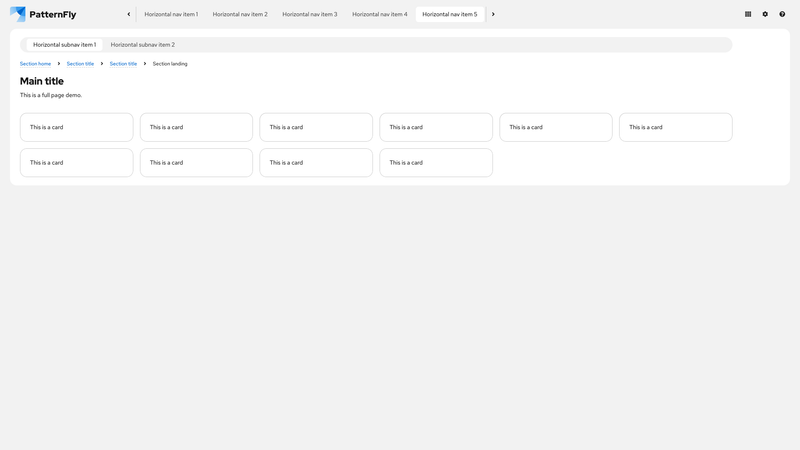Click 'This is a full page demo.' text
Viewport: 800px width, 450px height.
coord(51,95)
